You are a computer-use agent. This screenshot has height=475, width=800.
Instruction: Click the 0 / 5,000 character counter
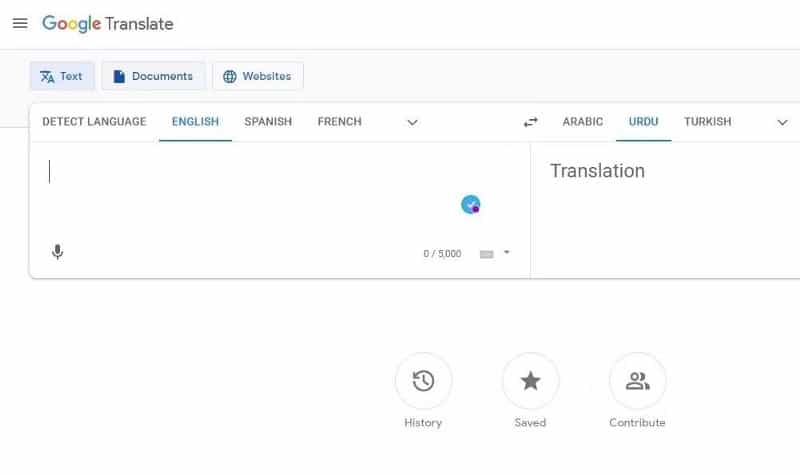coord(442,254)
